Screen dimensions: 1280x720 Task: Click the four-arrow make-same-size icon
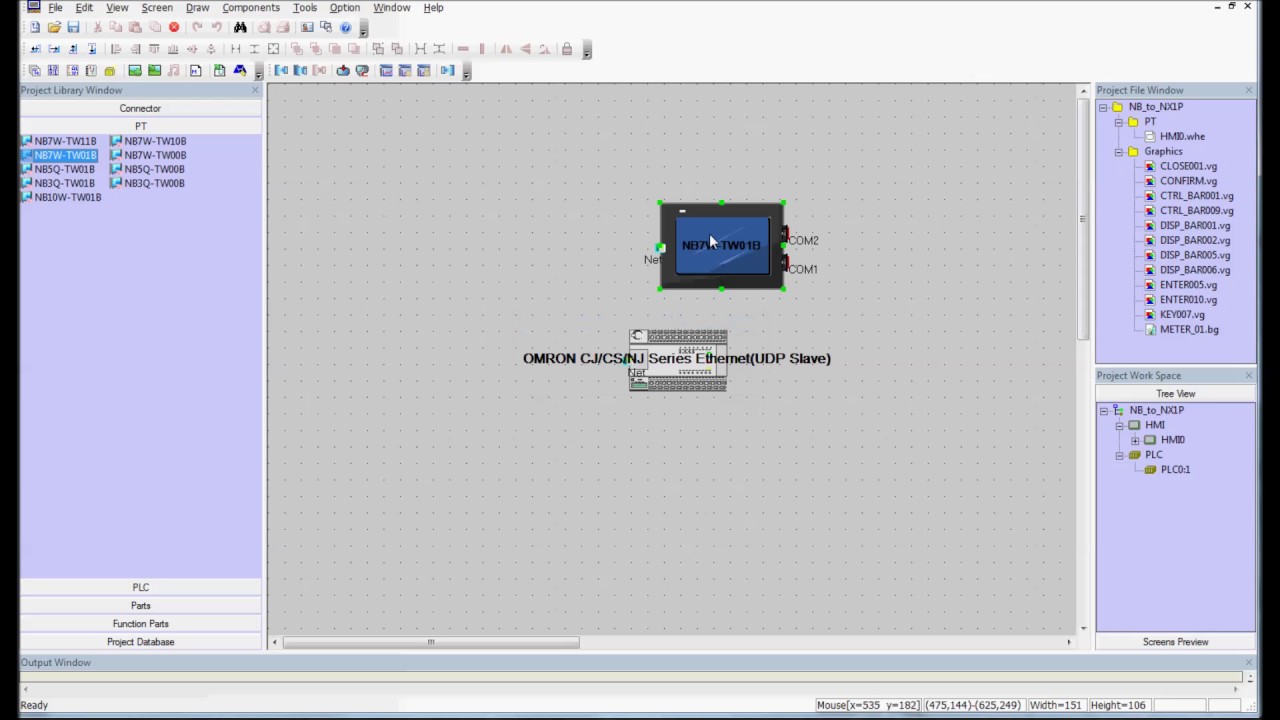[x=273, y=49]
